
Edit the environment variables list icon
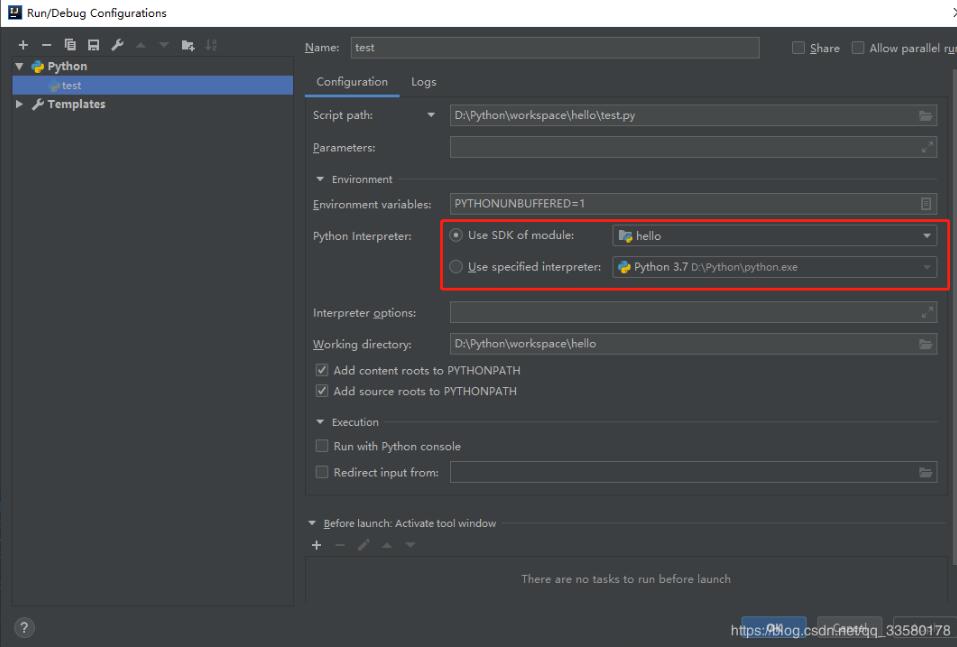[x=926, y=204]
